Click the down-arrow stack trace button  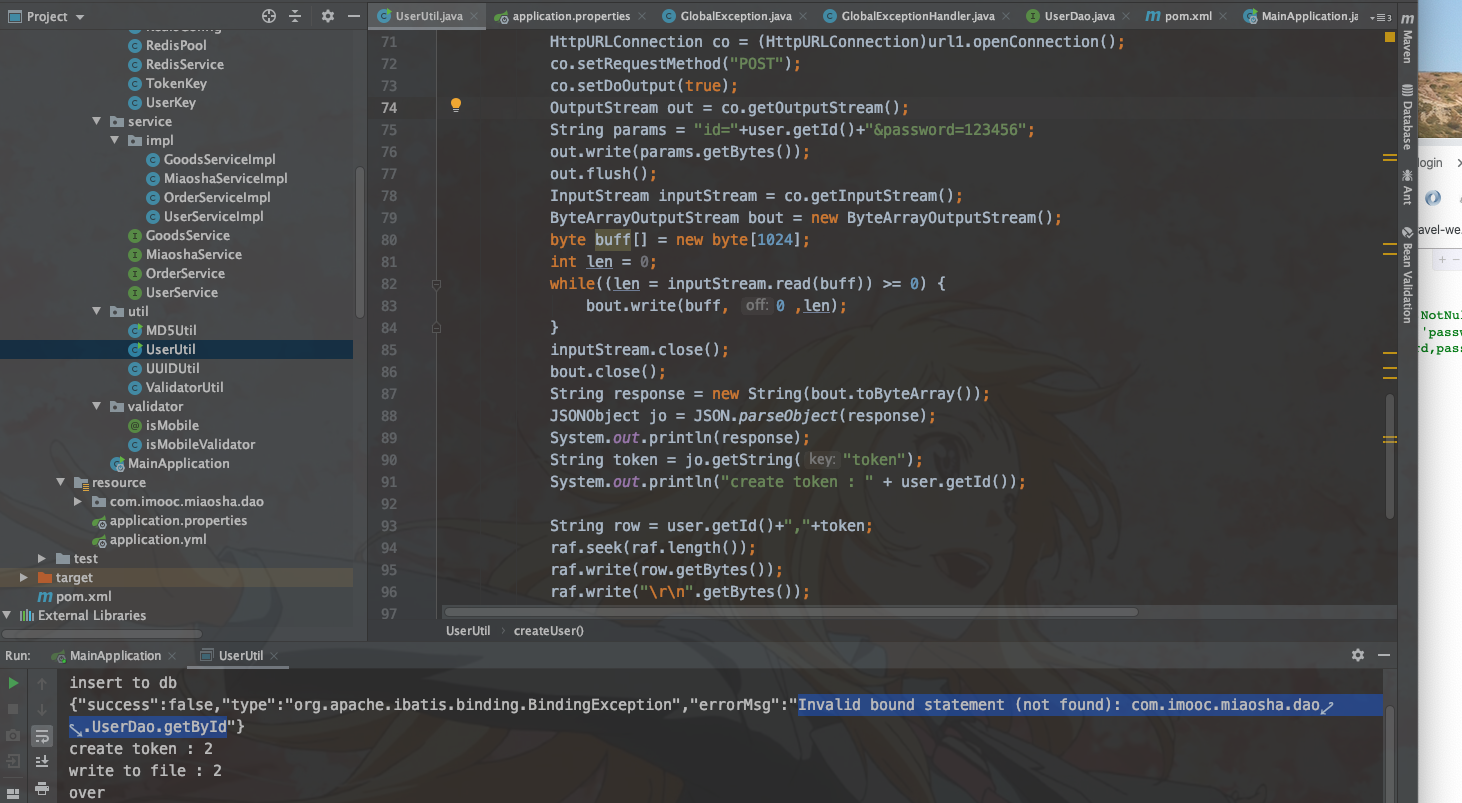[x=42, y=709]
